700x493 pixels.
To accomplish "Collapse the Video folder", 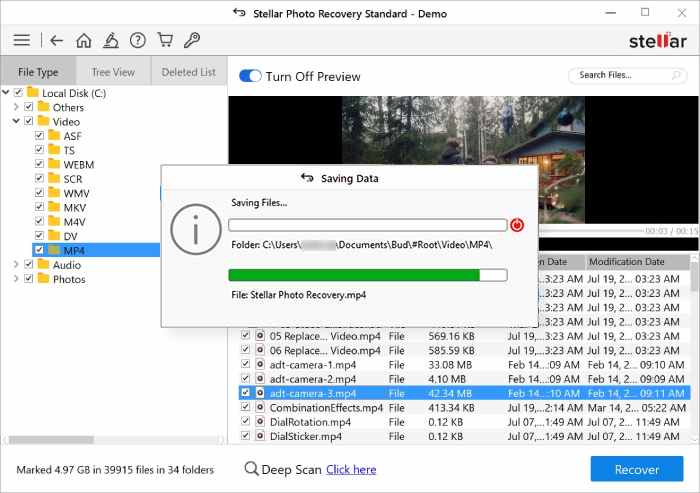I will pos(17,121).
